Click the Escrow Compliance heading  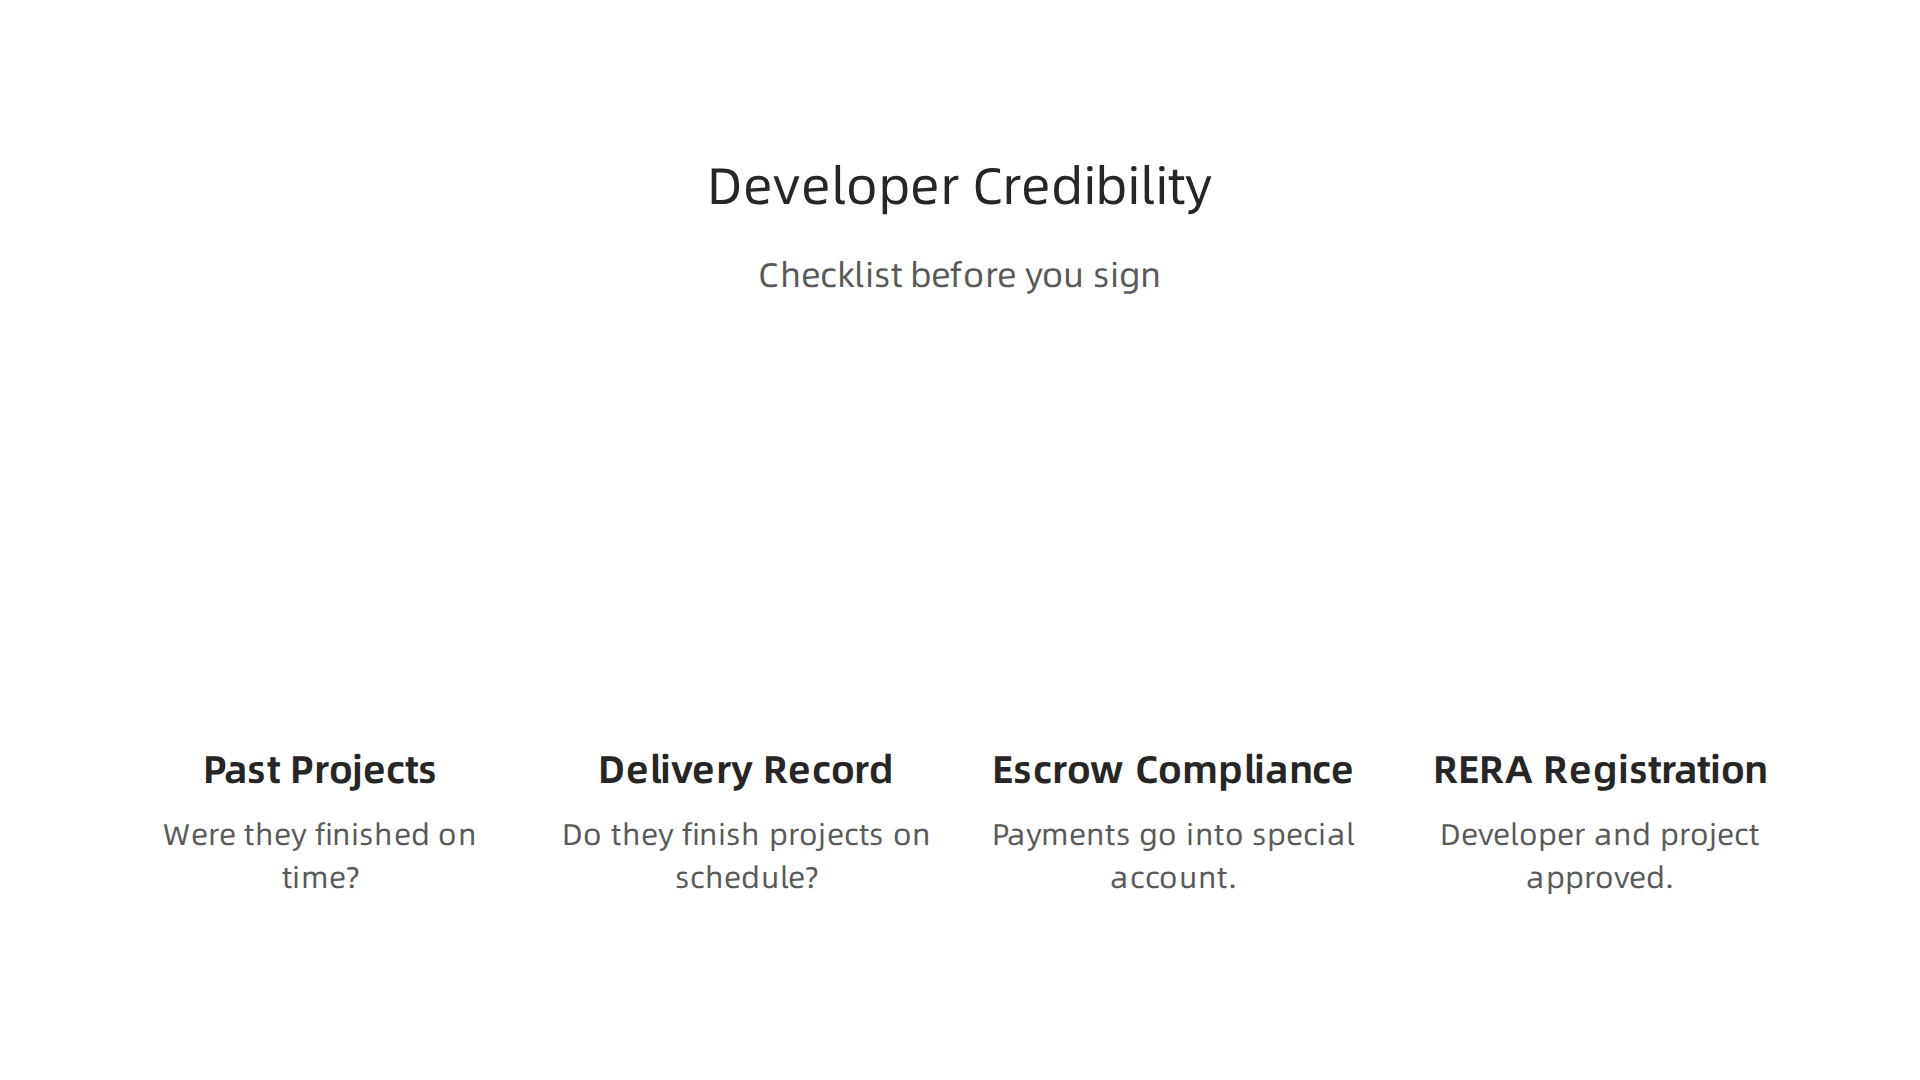tap(1173, 770)
